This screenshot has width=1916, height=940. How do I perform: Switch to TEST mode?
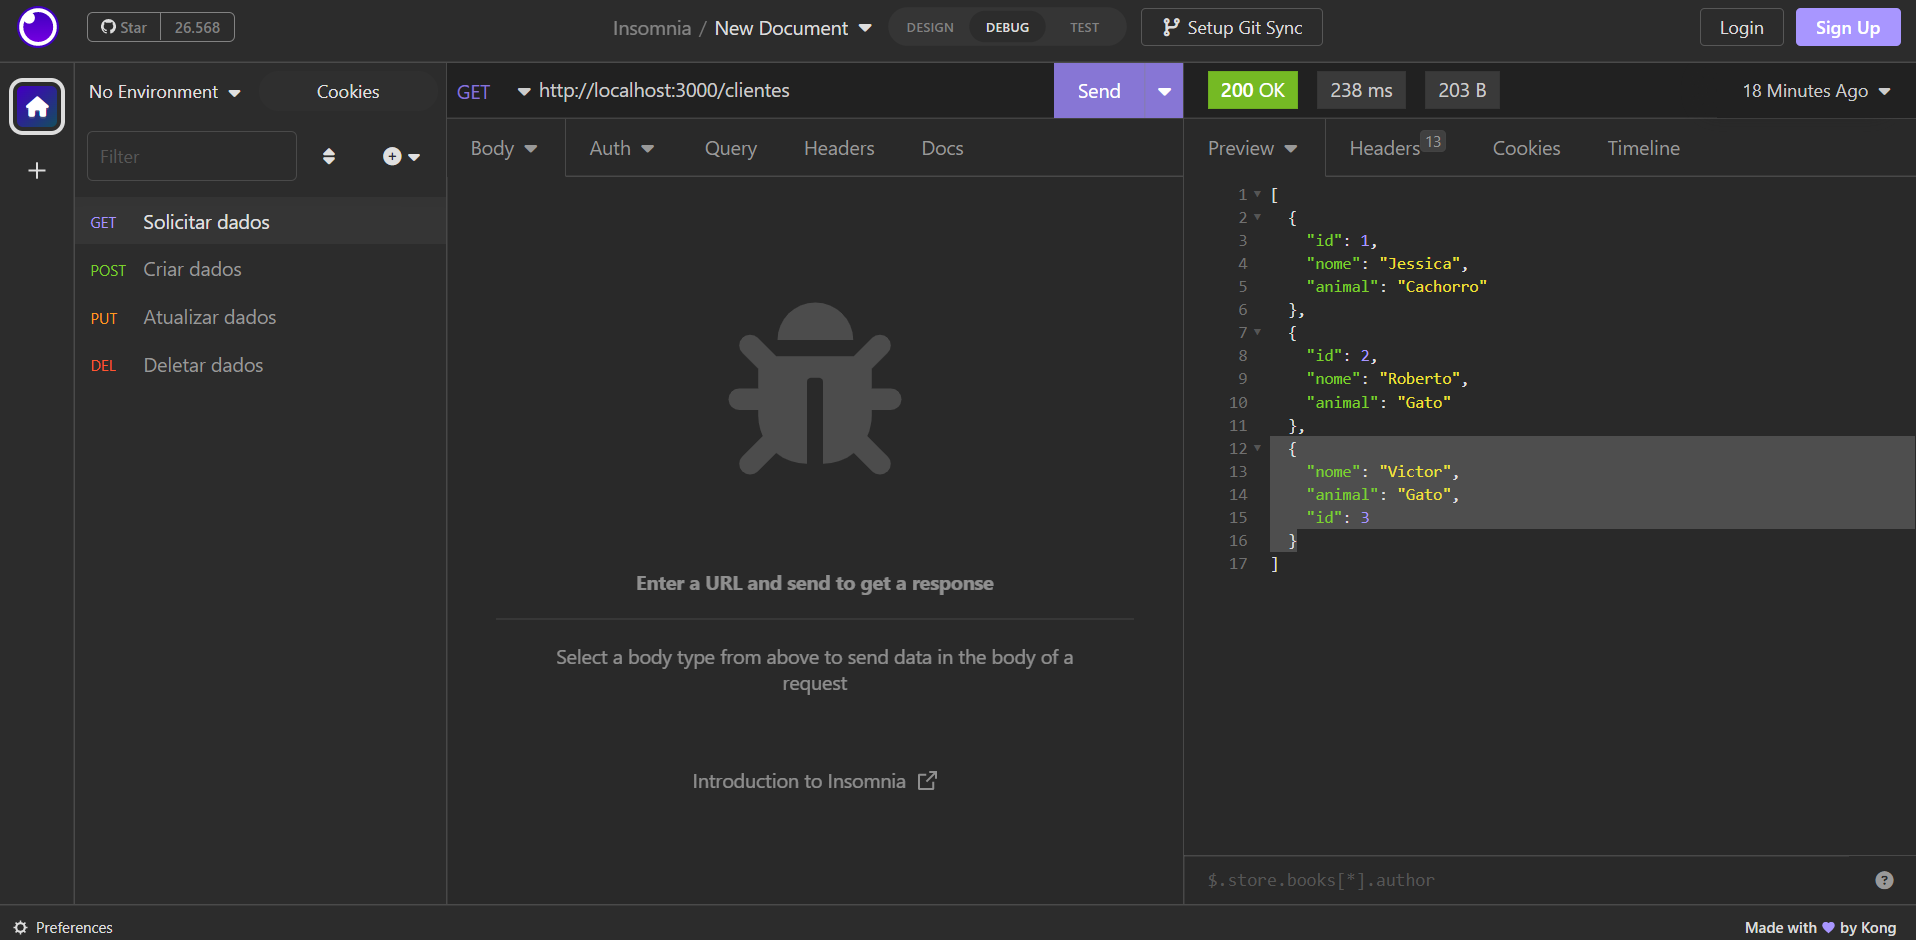point(1083,27)
